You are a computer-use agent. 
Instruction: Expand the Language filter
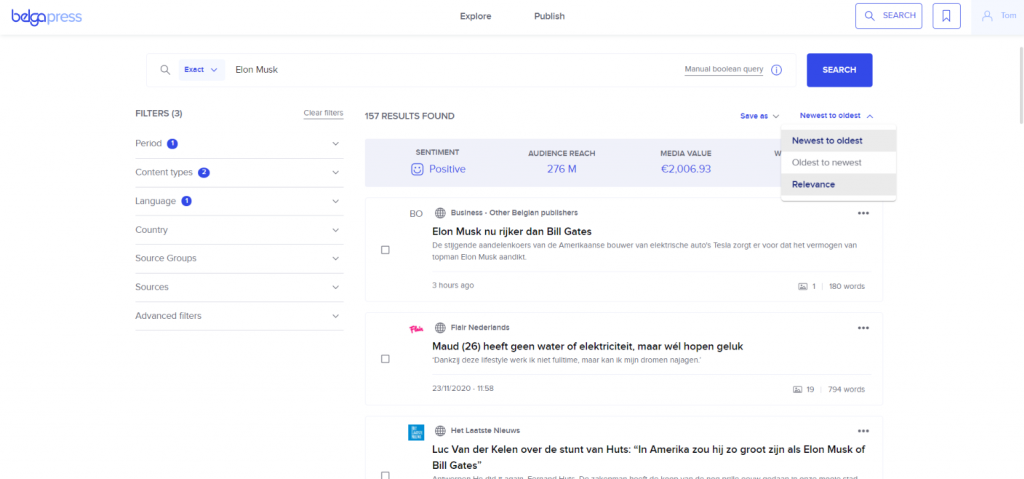point(239,201)
